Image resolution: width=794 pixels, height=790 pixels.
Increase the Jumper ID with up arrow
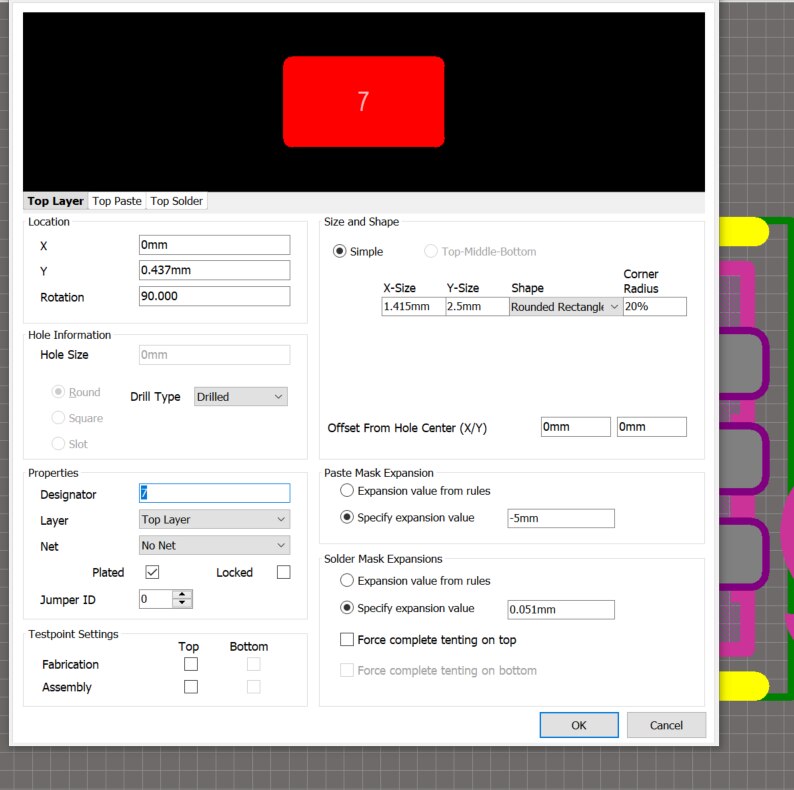(182, 595)
